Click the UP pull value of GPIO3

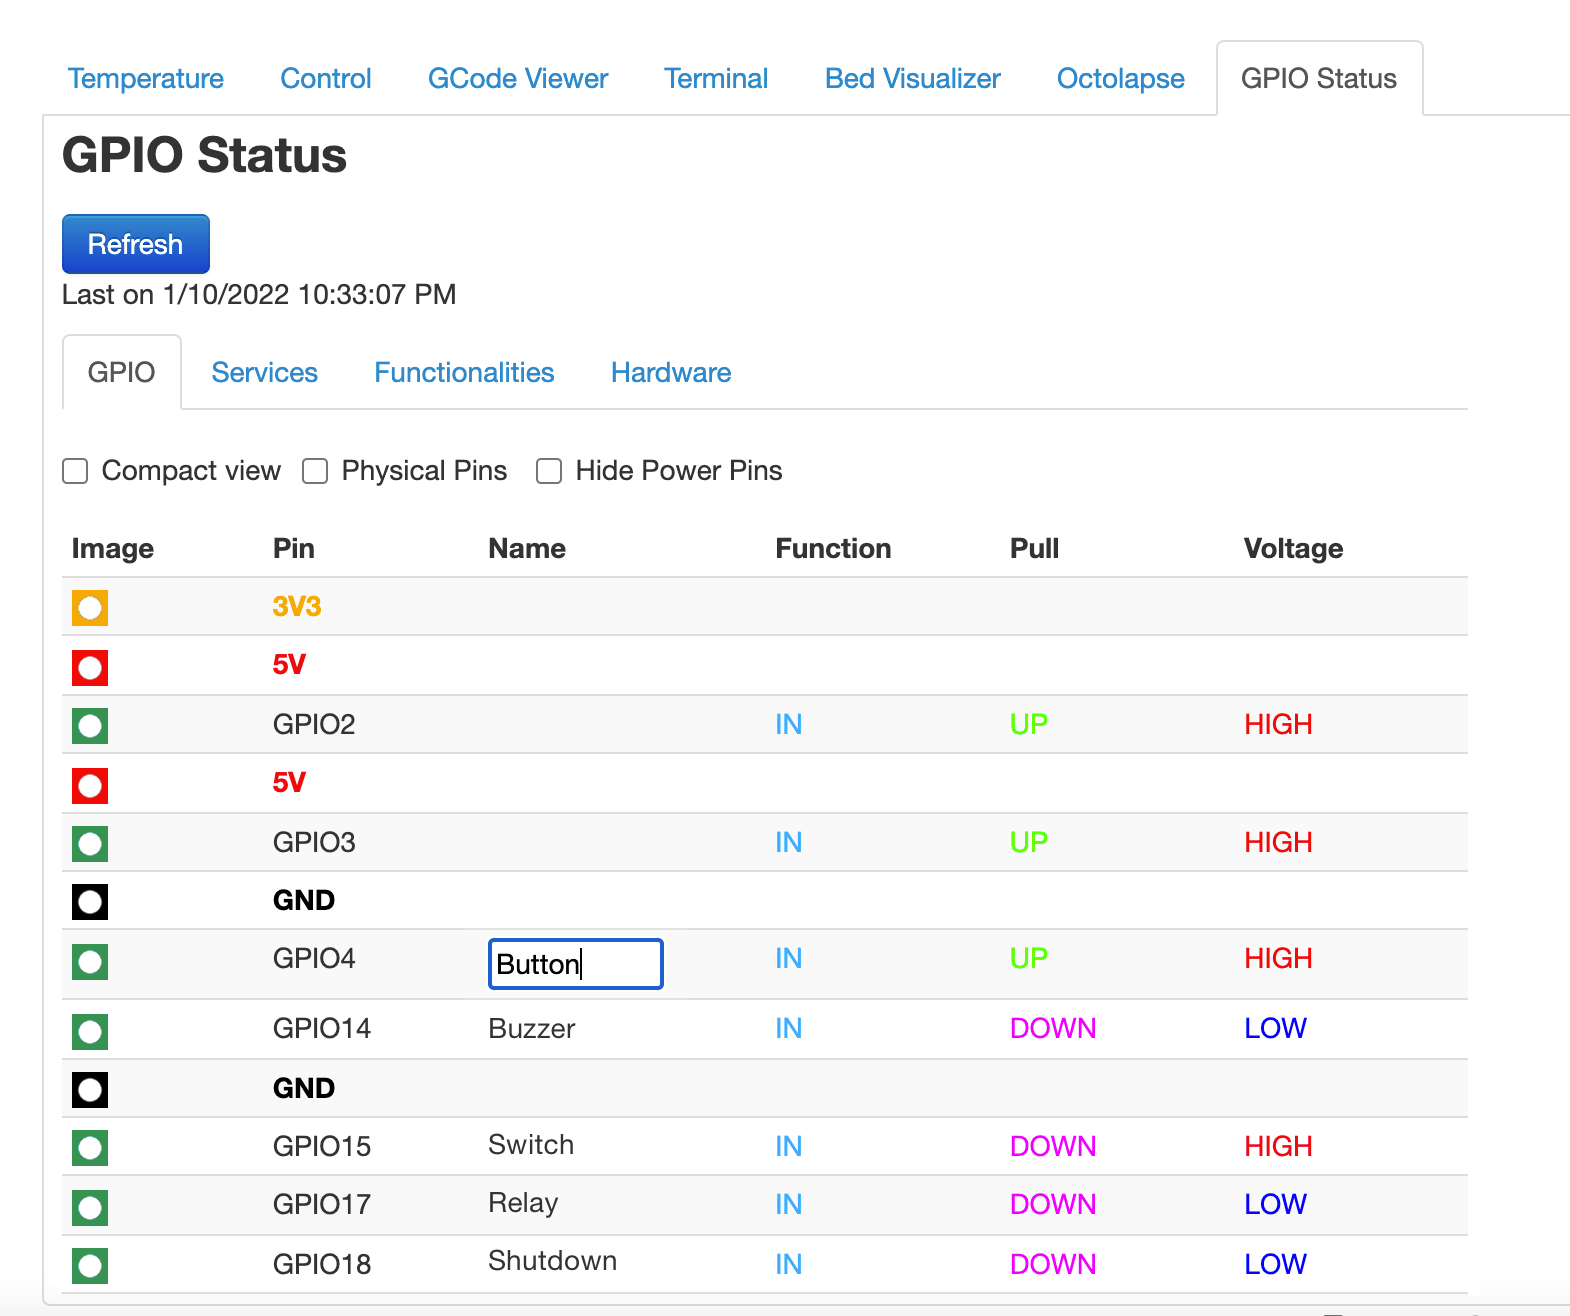pyautogui.click(x=1029, y=842)
